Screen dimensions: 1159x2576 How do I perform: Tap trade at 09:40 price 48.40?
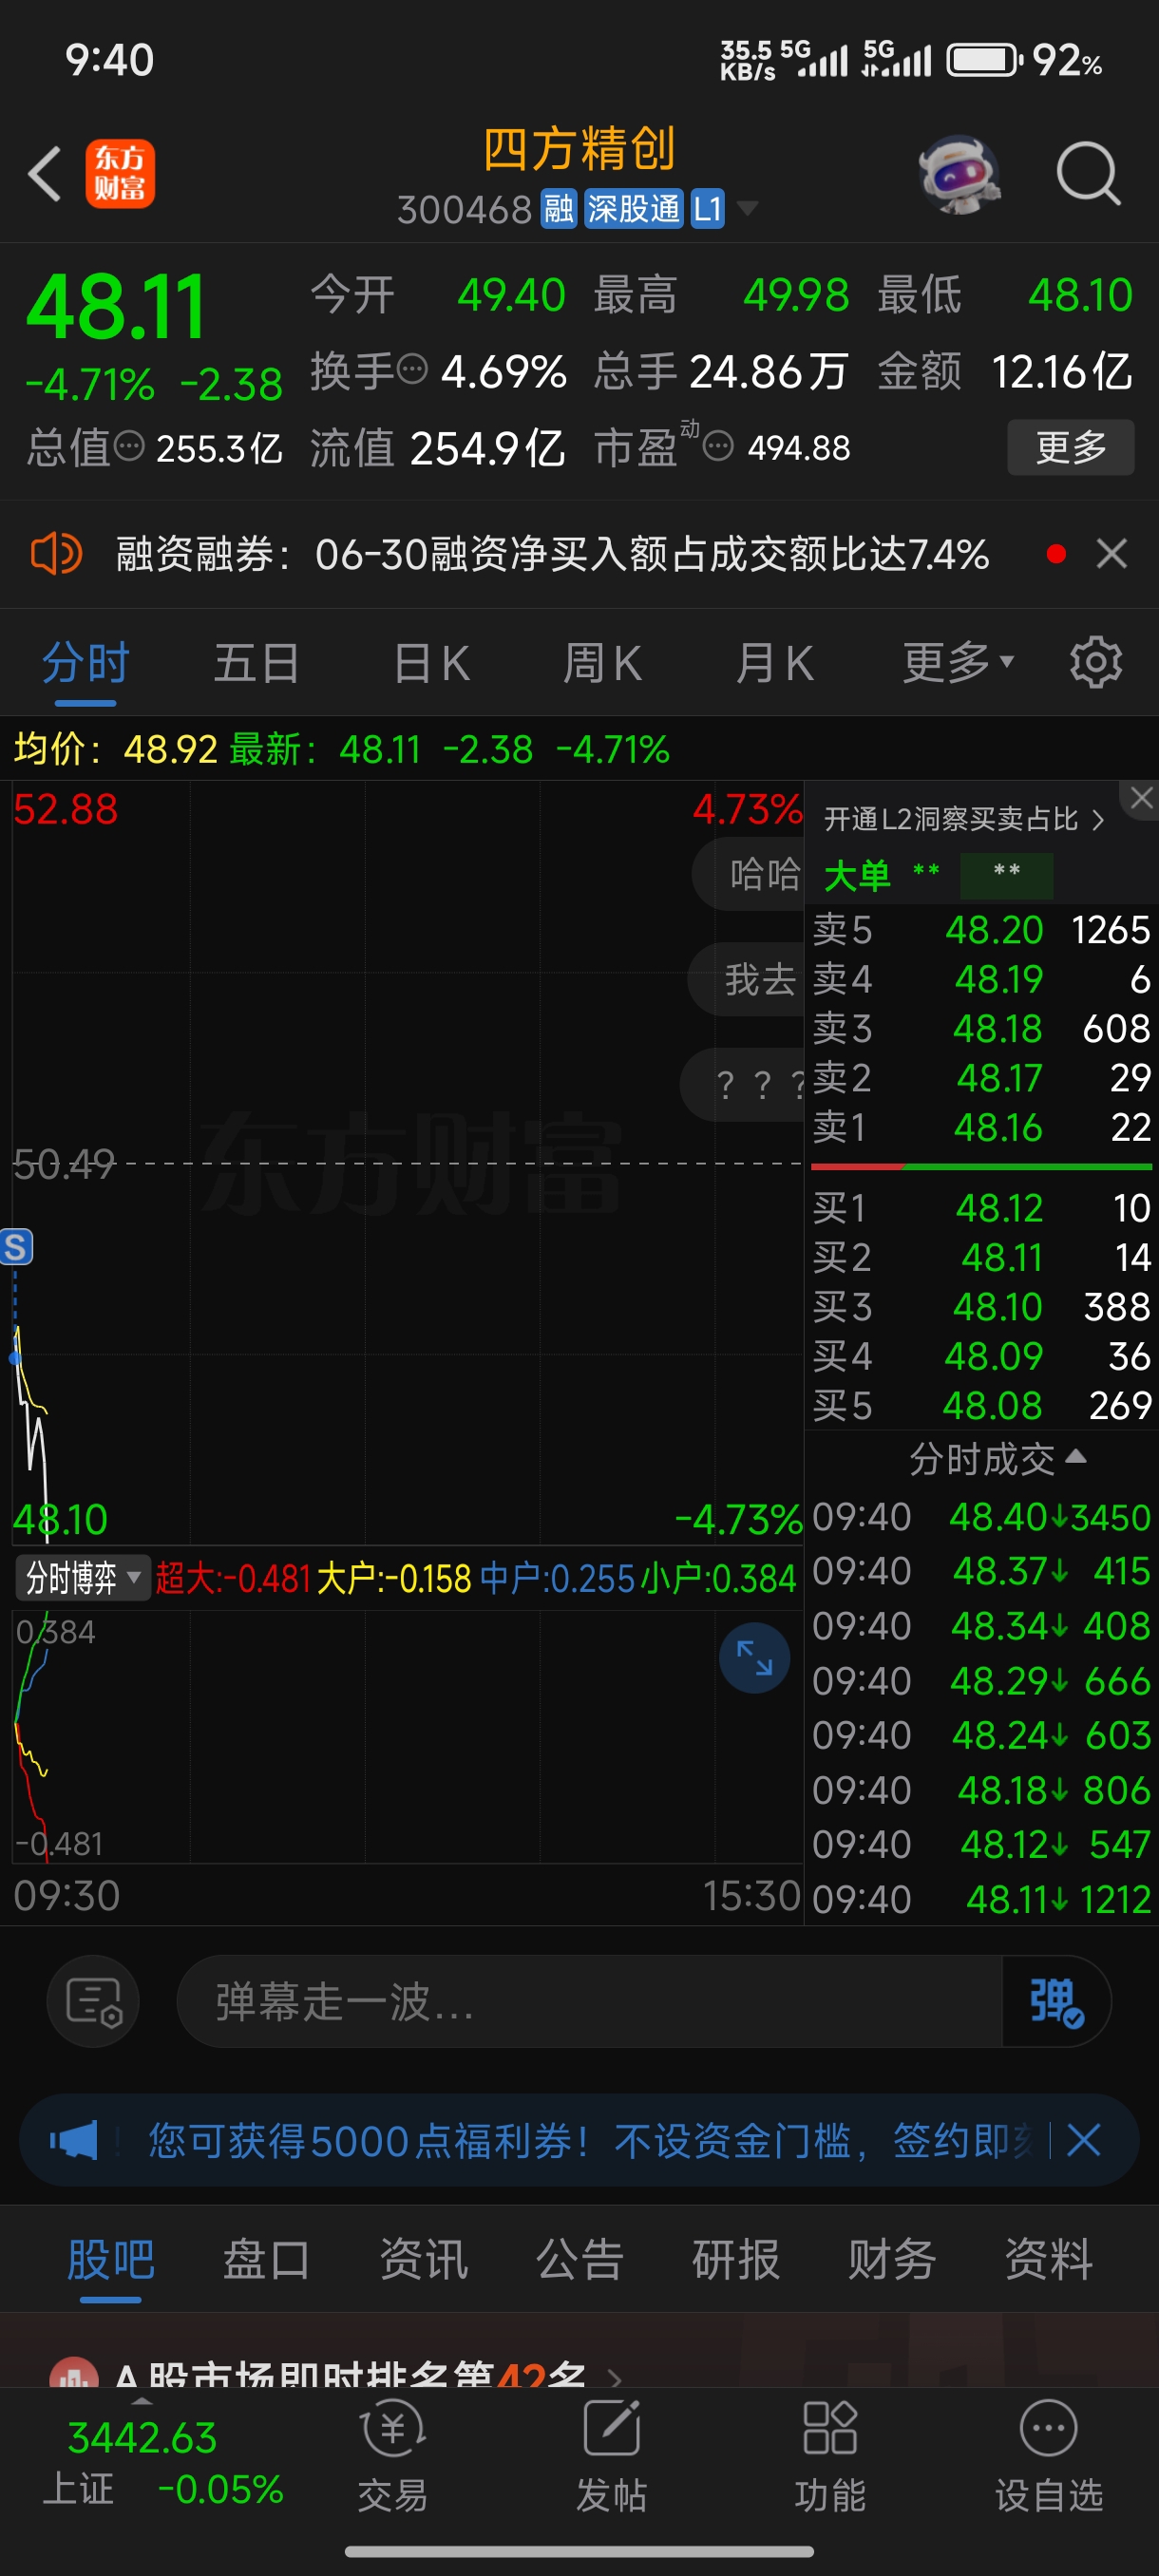(981, 1517)
